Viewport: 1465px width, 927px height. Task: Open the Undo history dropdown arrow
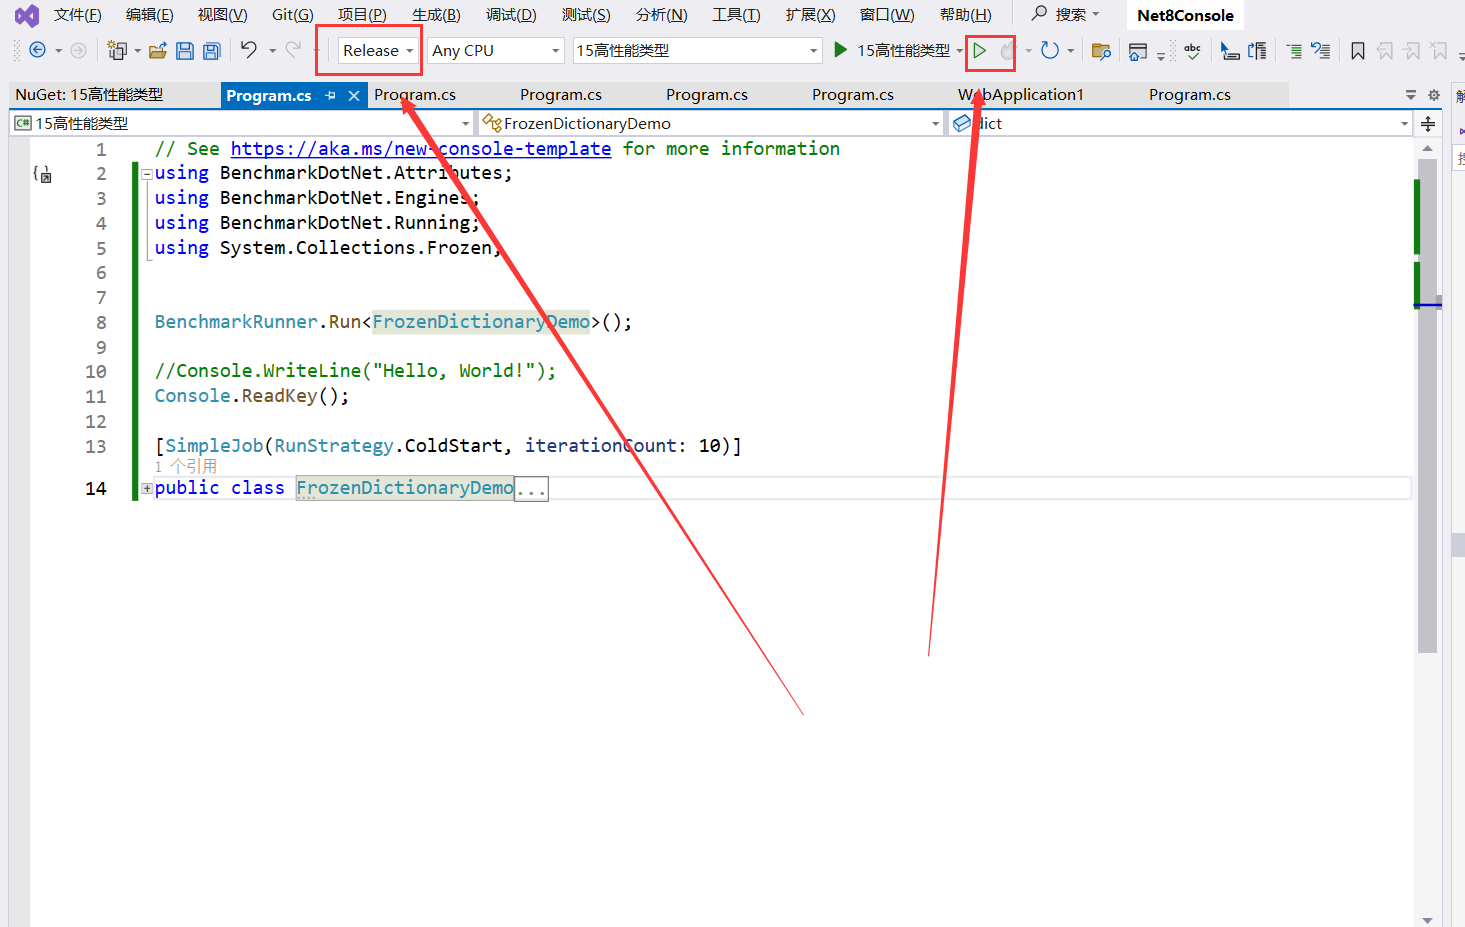[272, 50]
